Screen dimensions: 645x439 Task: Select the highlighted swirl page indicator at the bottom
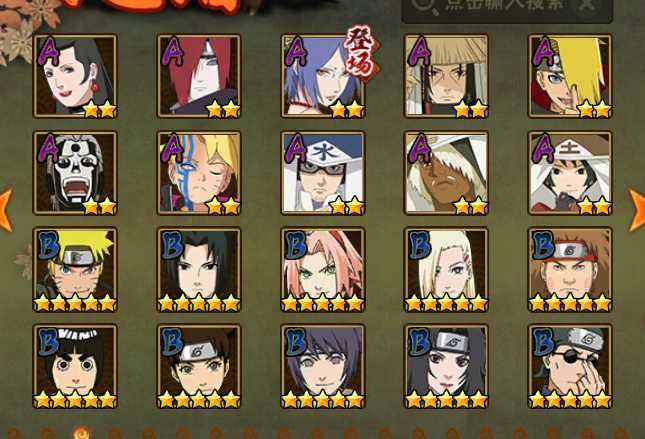pos(81,433)
